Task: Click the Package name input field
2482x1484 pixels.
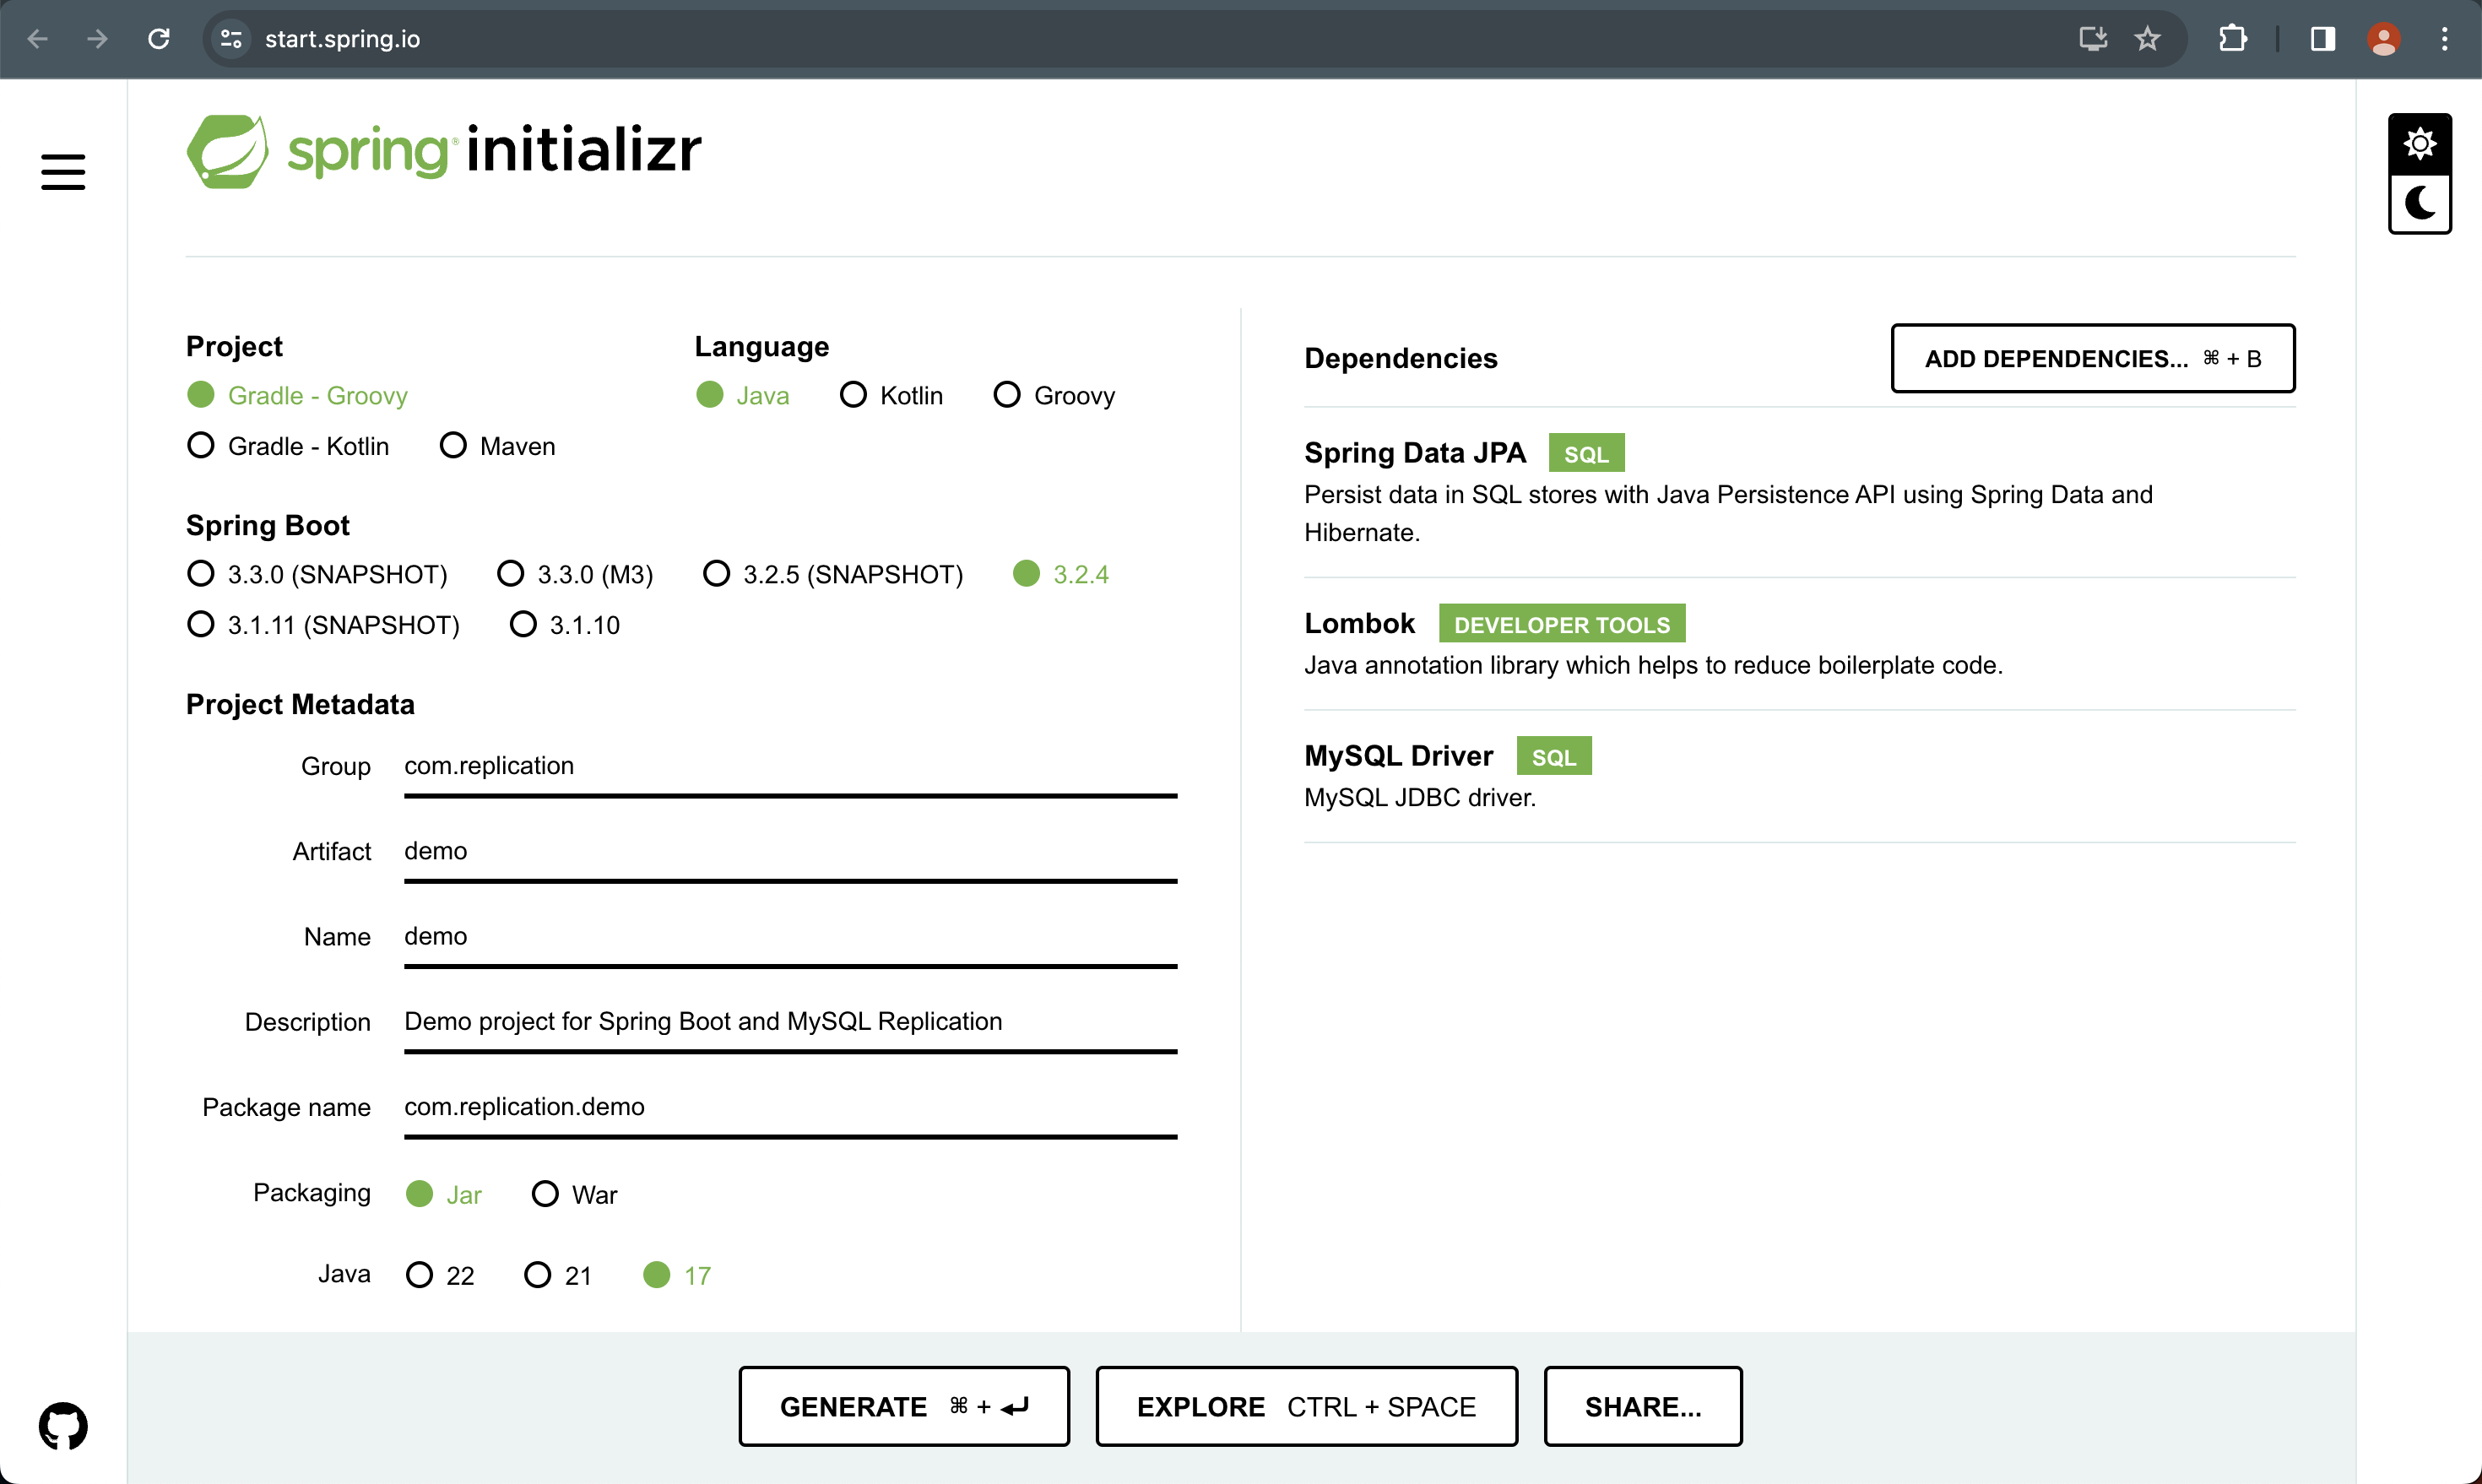Action: (x=790, y=1108)
